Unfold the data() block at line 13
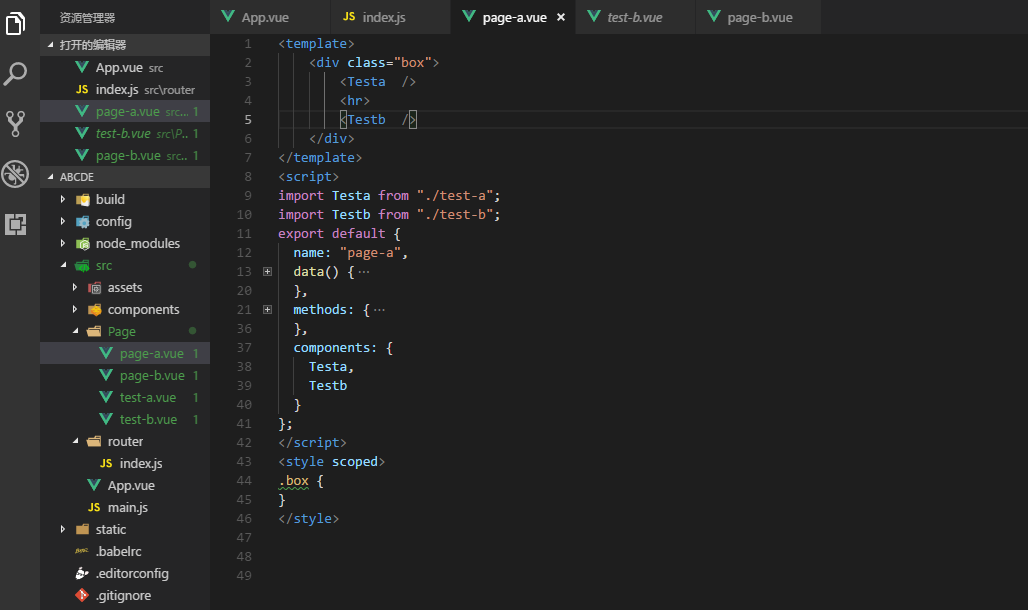Viewport: 1028px width, 610px height. [267, 272]
